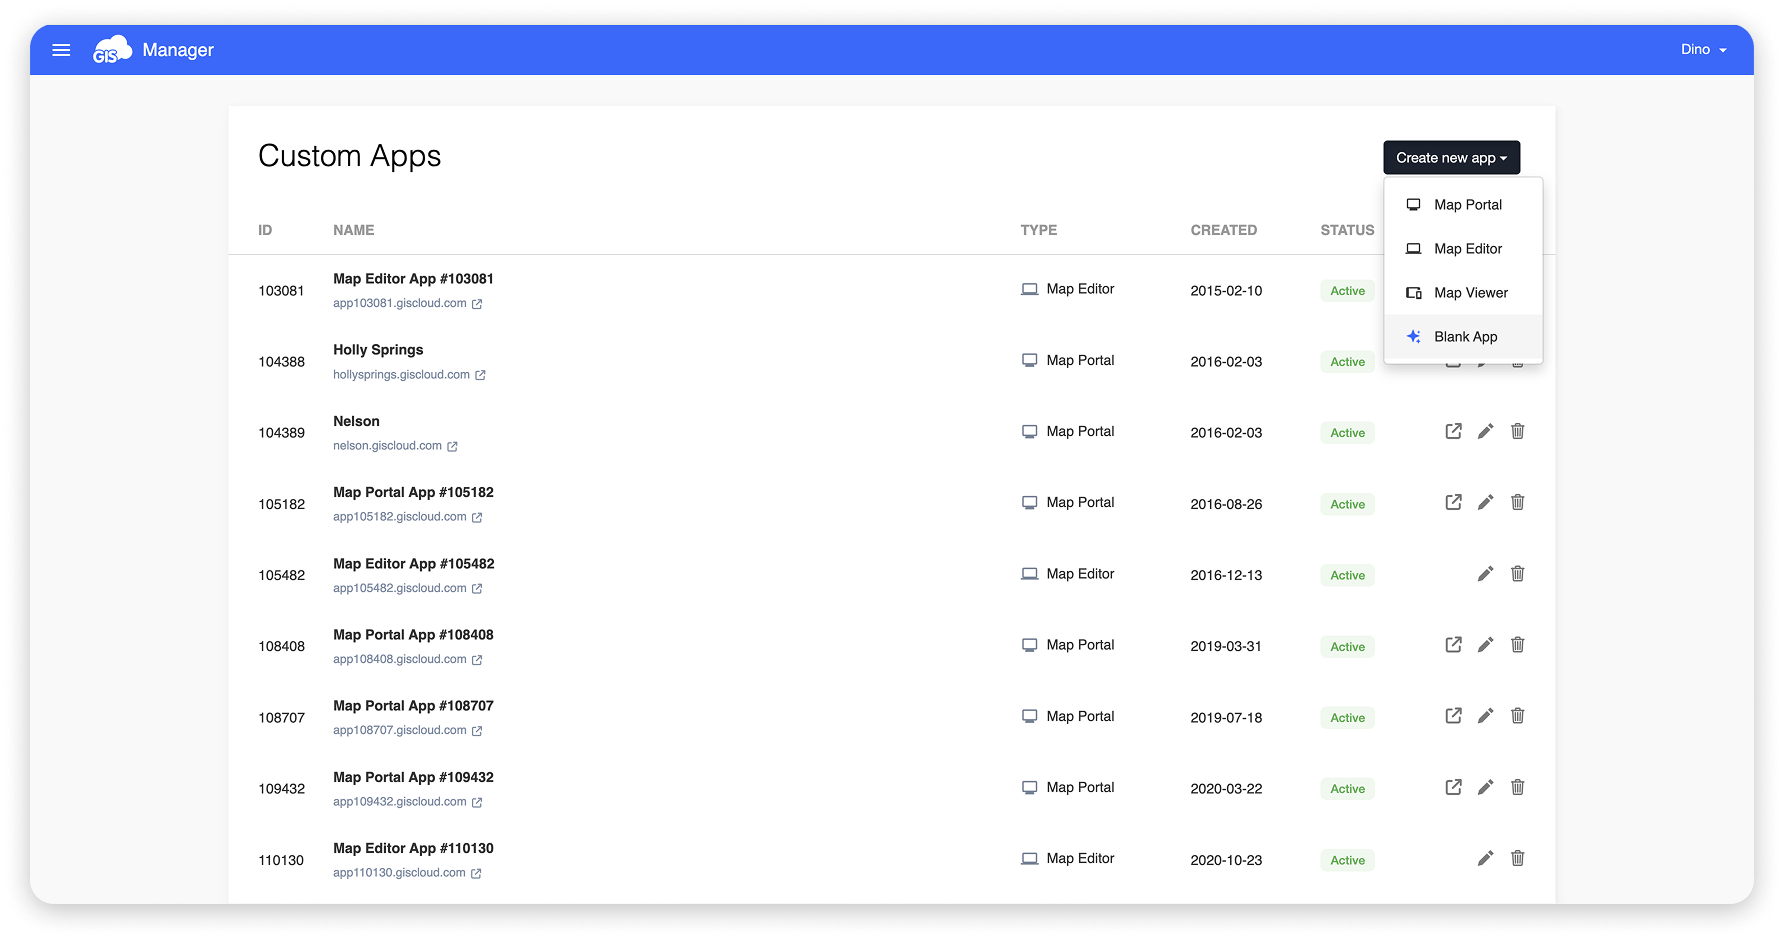This screenshot has width=1784, height=940.
Task: Open Map Portal App #109432 externally
Action: pyautogui.click(x=1454, y=787)
